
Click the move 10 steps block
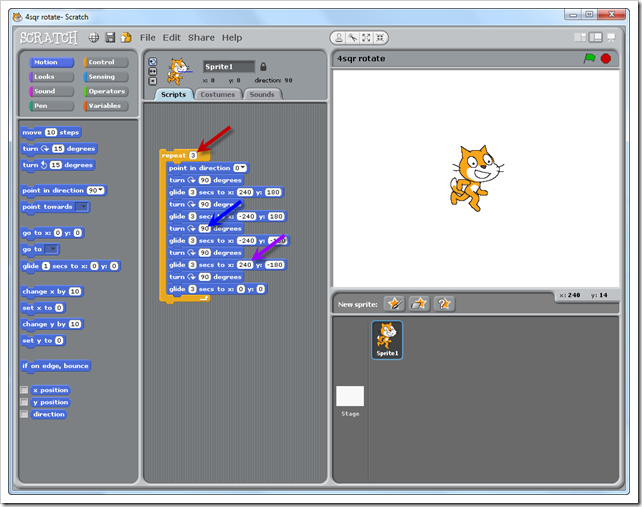click(51, 132)
